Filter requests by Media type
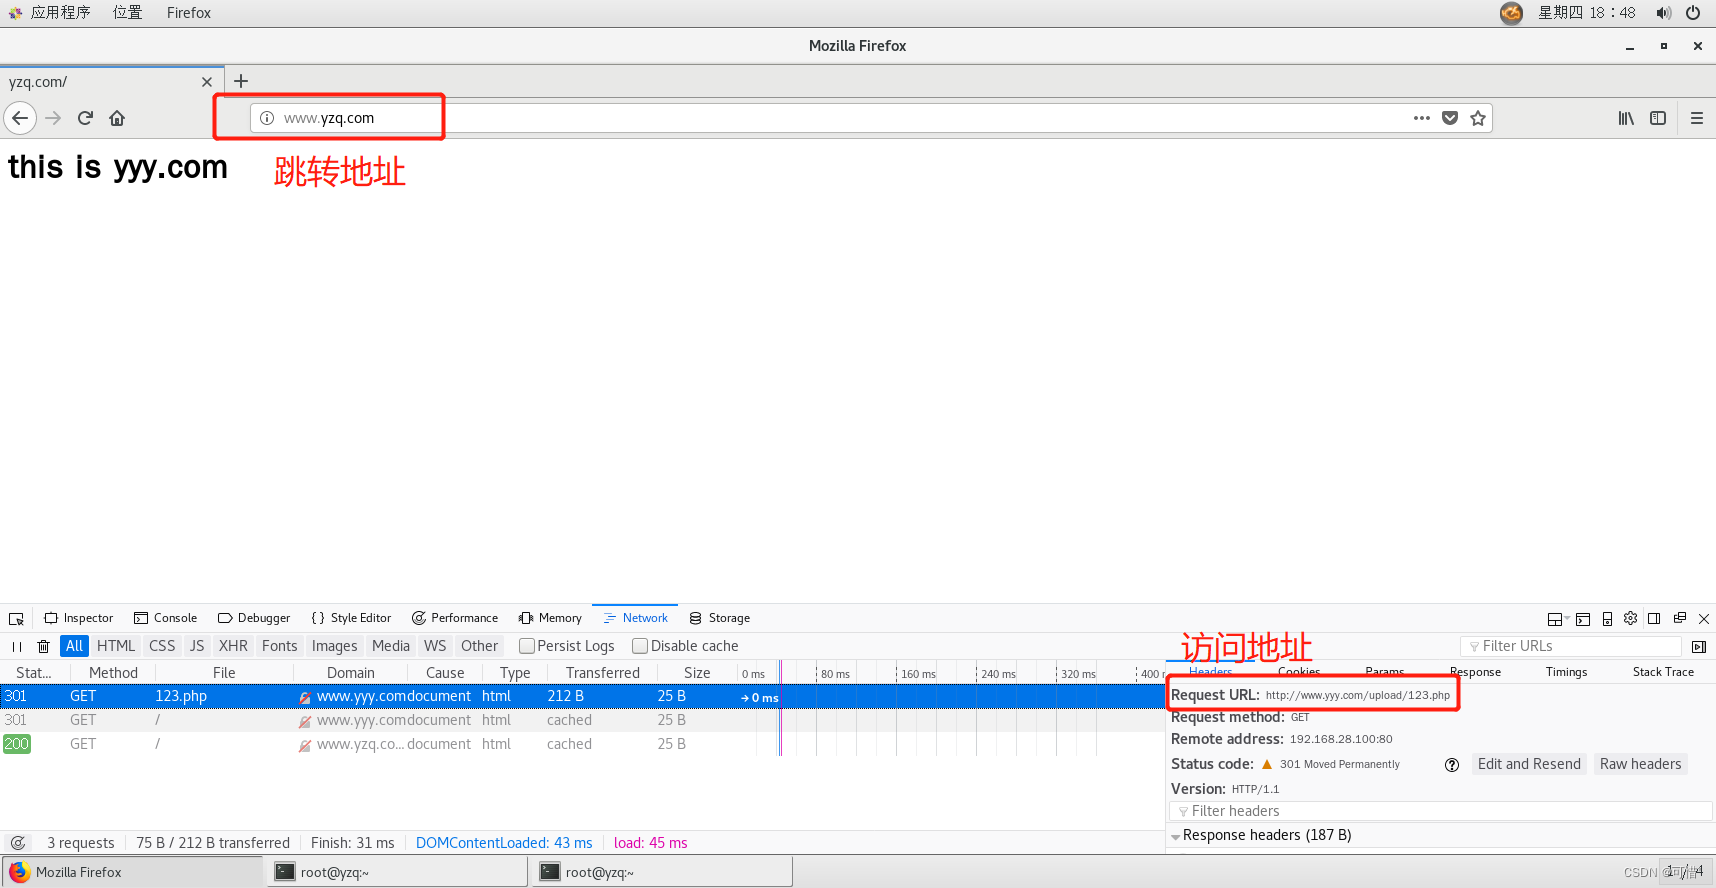The height and width of the screenshot is (888, 1716). [x=391, y=646]
